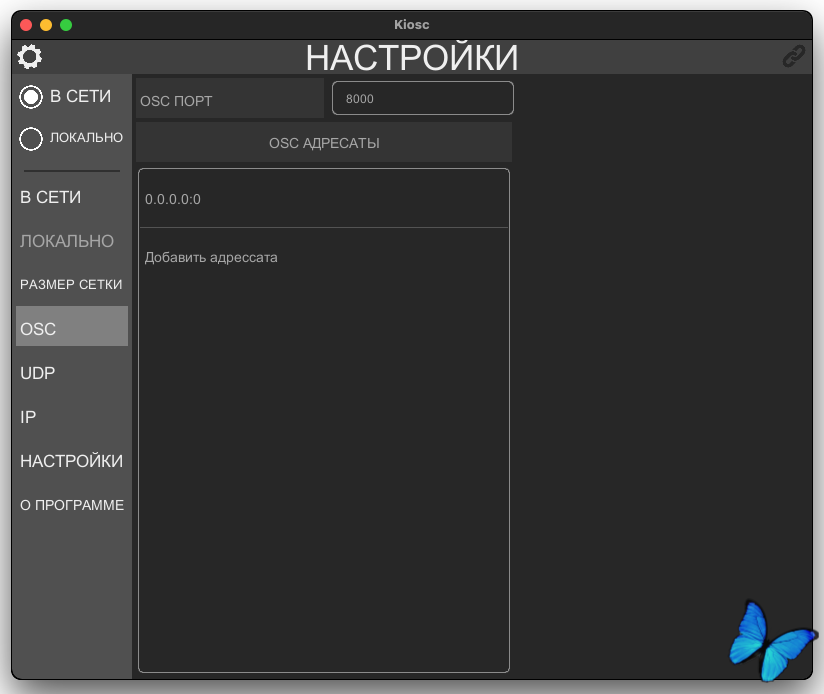Image resolution: width=824 pixels, height=694 pixels.
Task: Click the OSC port field showing 8000
Action: 422,99
